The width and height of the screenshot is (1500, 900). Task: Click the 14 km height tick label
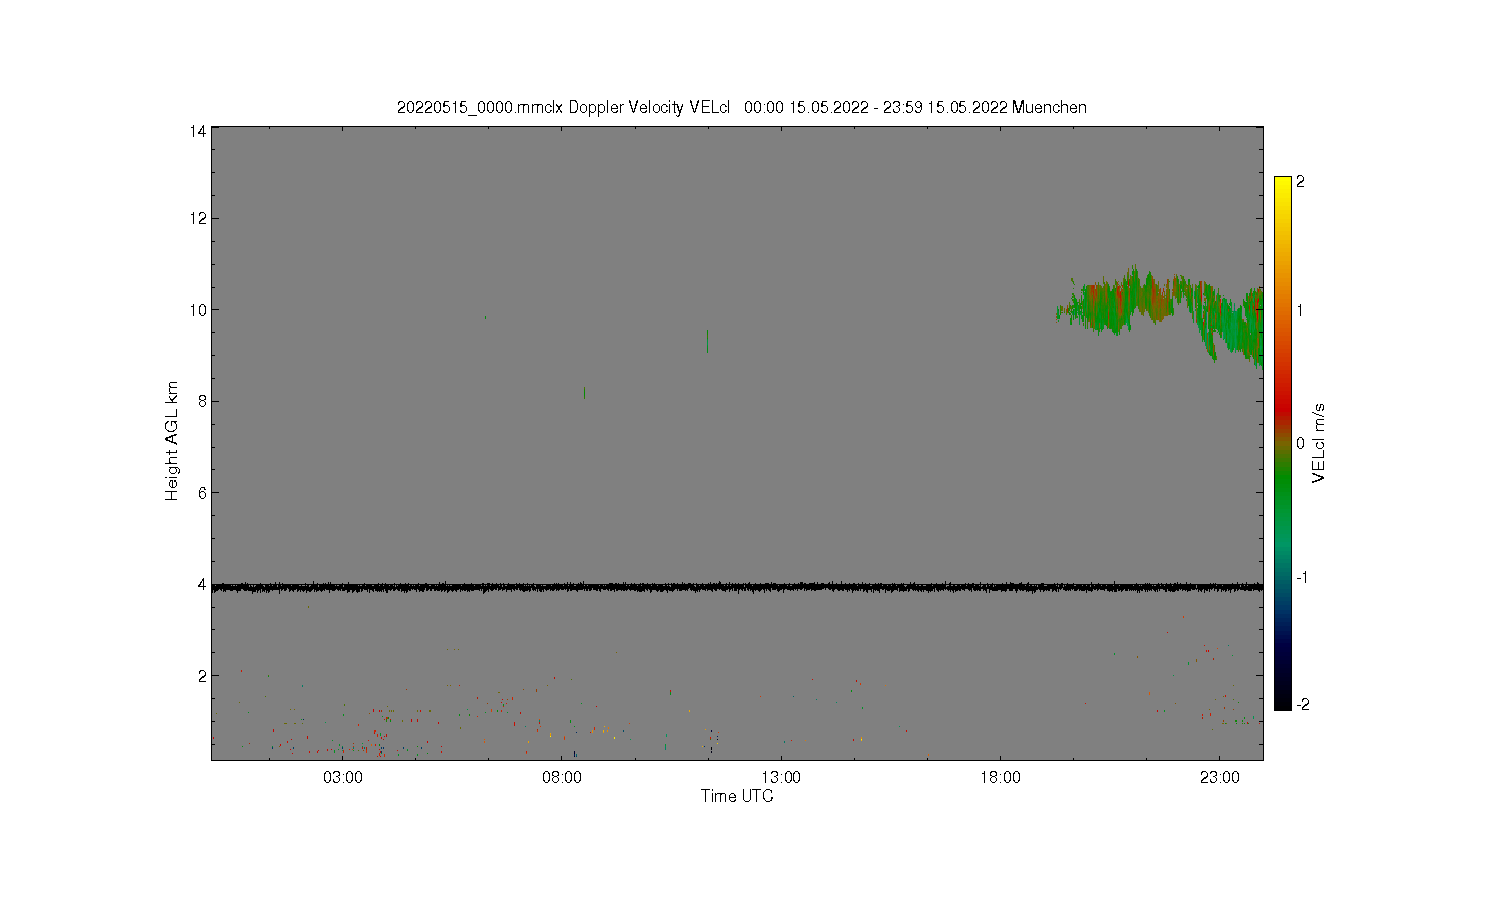click(x=198, y=131)
